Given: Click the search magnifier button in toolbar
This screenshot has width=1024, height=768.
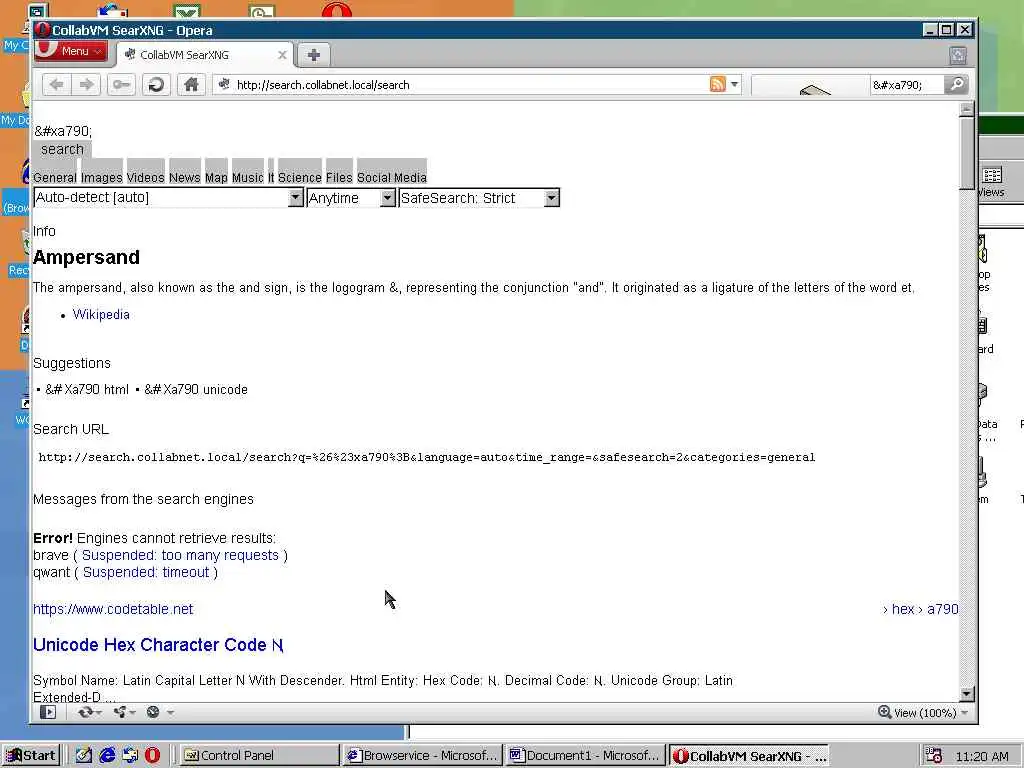Looking at the screenshot, I should (x=956, y=84).
